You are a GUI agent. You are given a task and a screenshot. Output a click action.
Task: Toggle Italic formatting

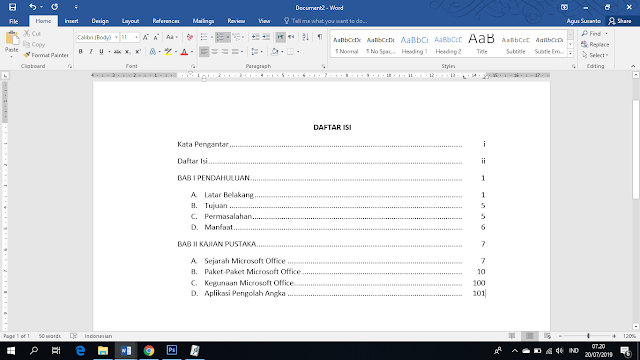point(91,52)
